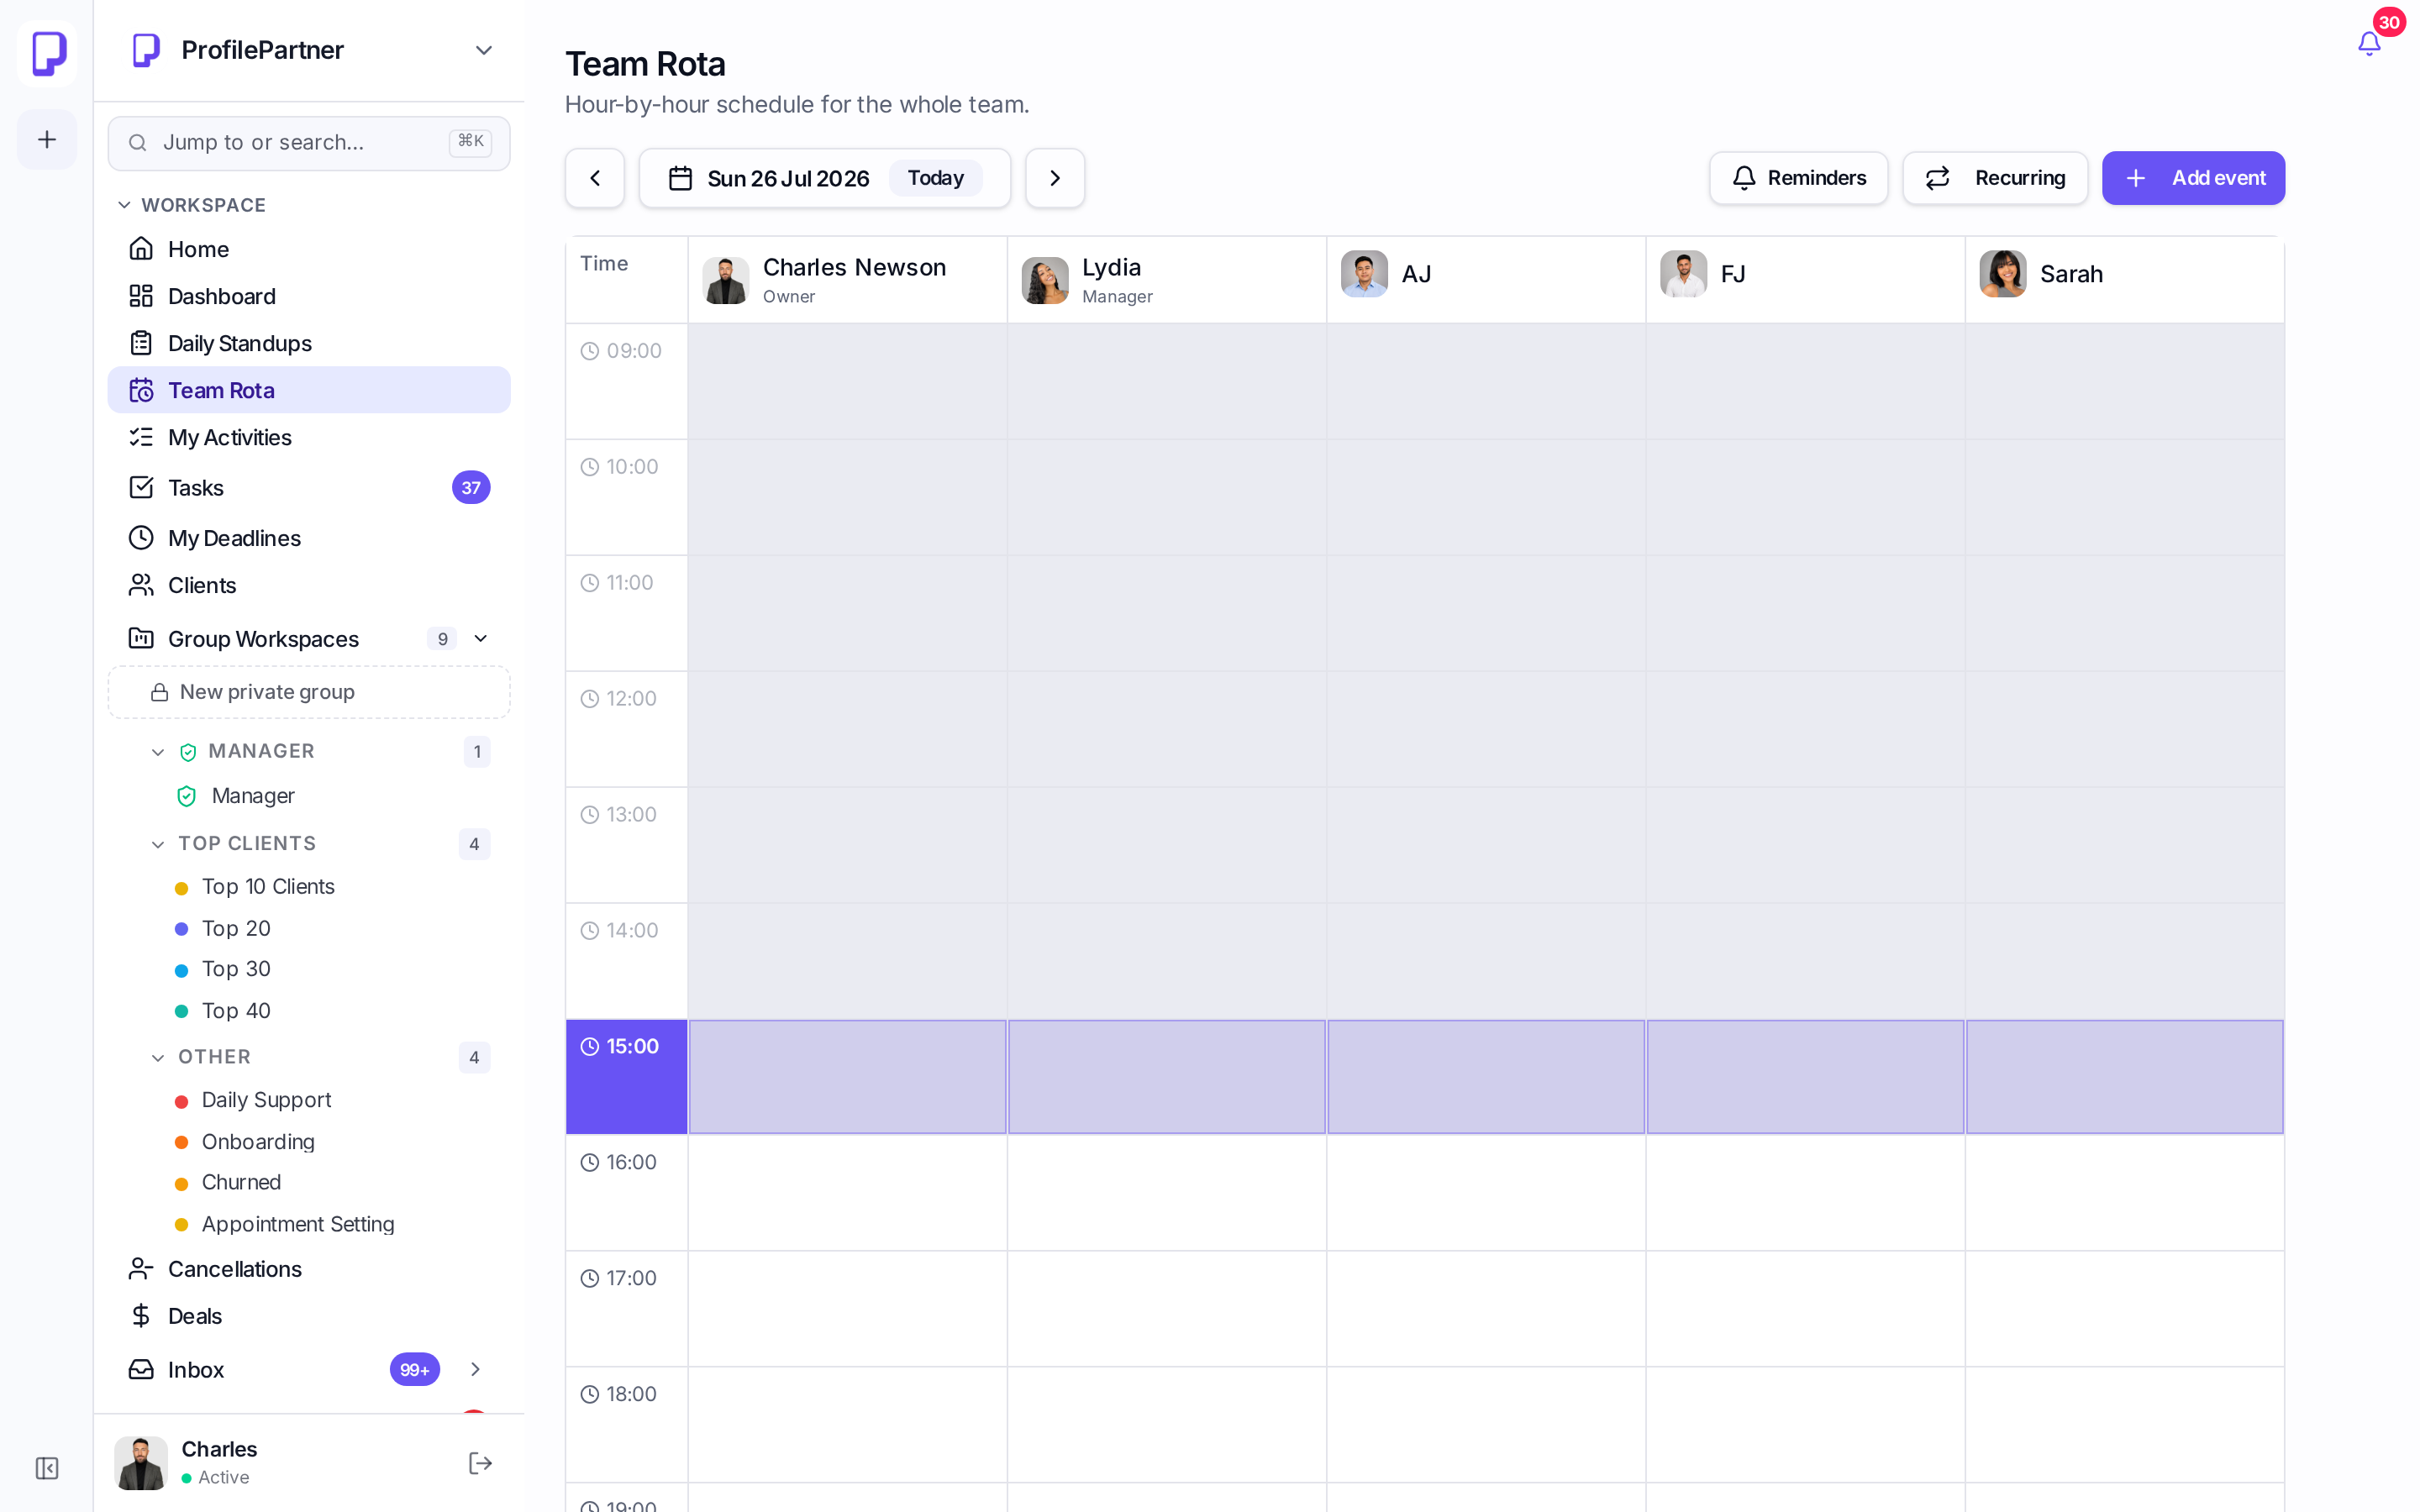Viewport: 2420px width, 1512px height.
Task: Collapse the sidebar with the panel icon
Action: [x=47, y=1467]
